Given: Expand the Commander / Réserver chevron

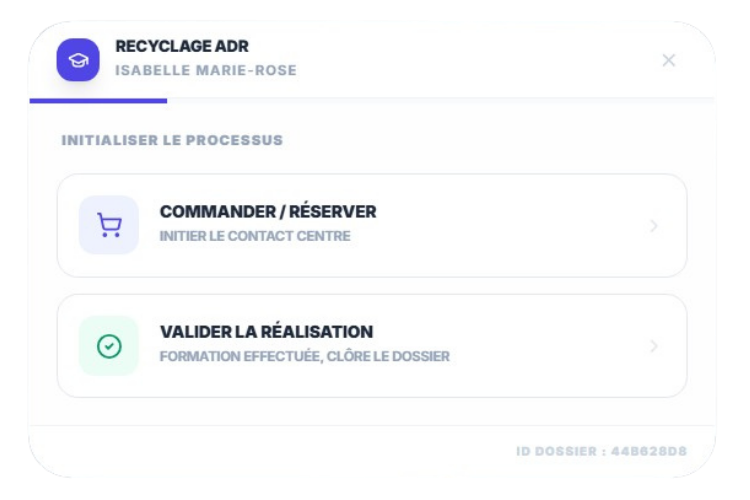Looking at the screenshot, I should [654, 226].
